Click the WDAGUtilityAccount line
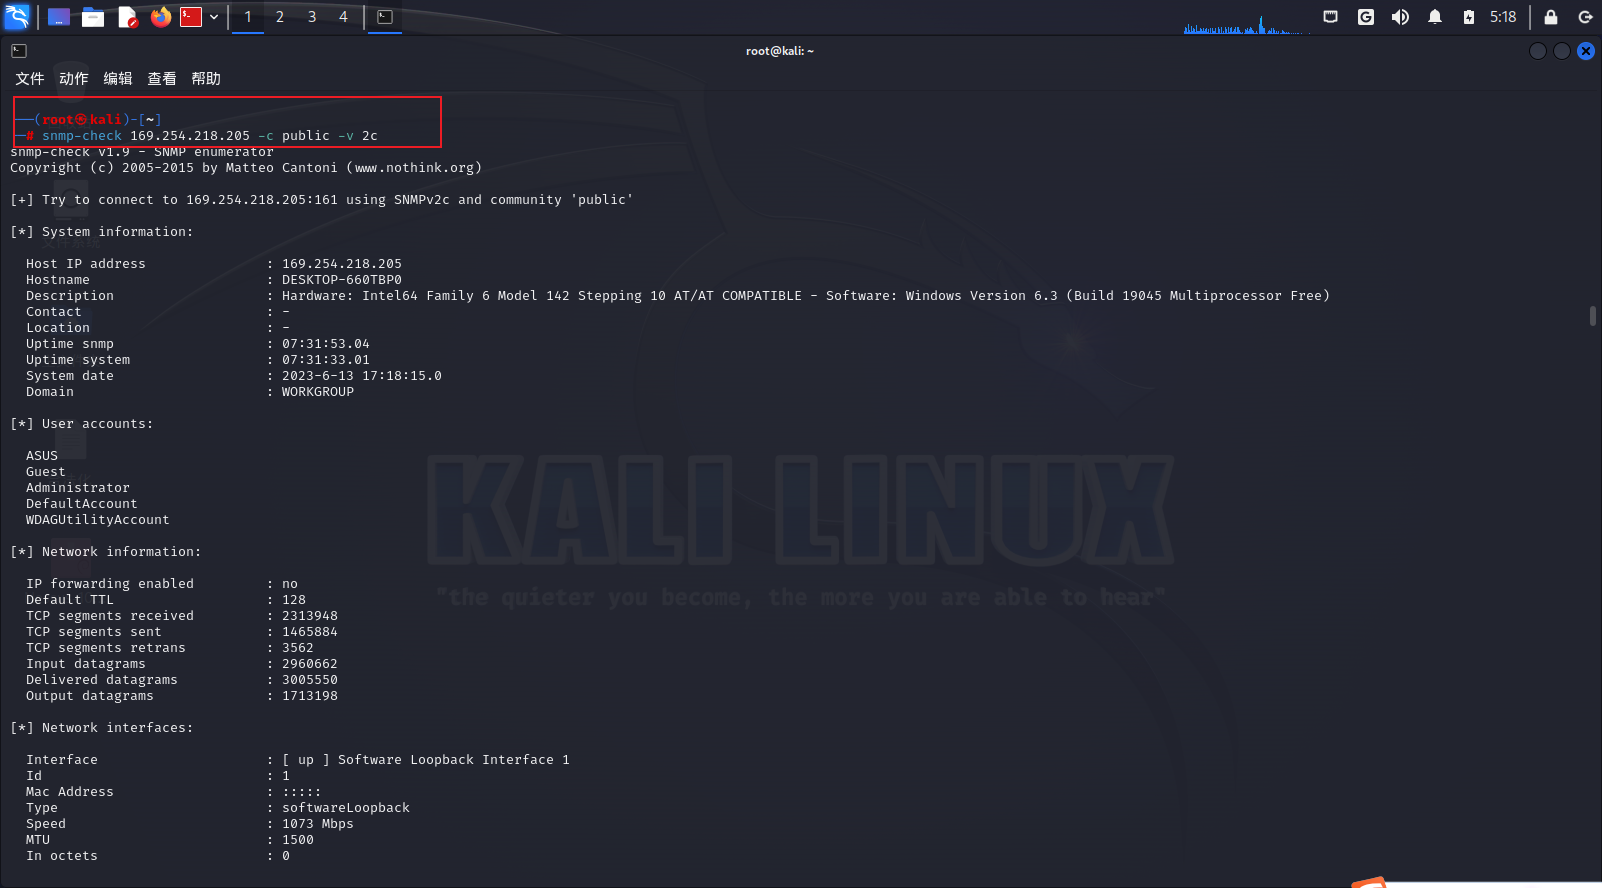1602x888 pixels. [x=98, y=520]
